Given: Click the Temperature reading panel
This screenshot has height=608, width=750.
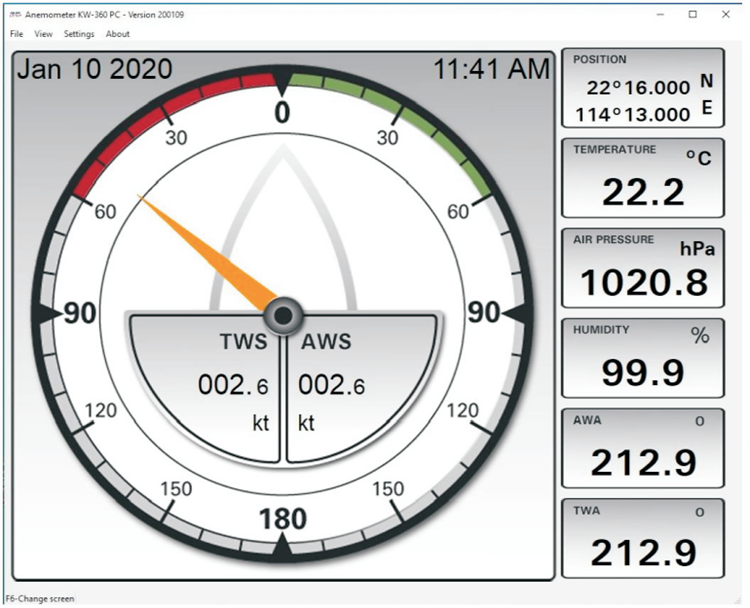Looking at the screenshot, I should [642, 178].
